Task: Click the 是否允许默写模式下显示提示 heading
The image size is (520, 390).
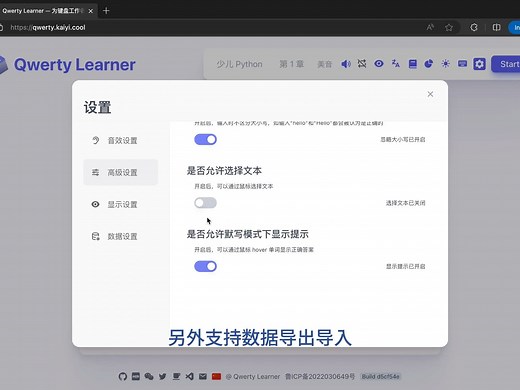Action: click(x=247, y=234)
